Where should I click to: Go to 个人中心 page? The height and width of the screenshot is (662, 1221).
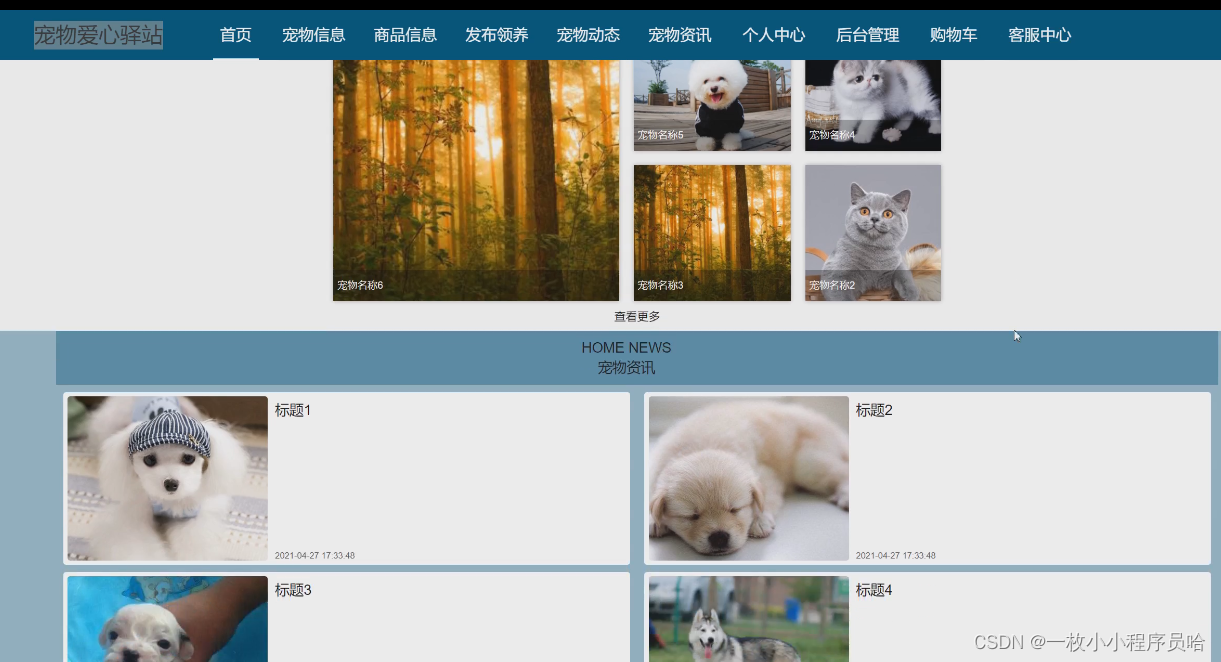(774, 35)
